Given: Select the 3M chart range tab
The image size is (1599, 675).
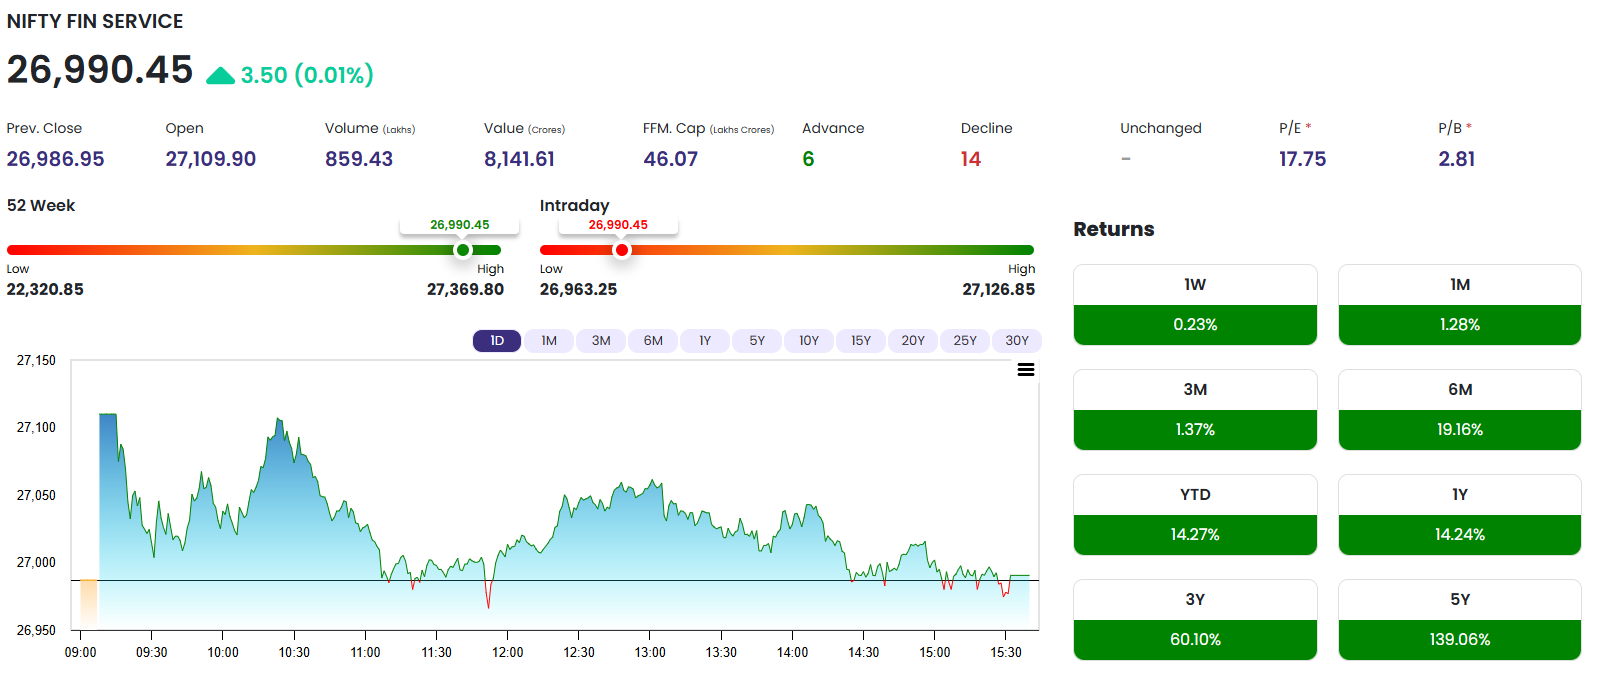Looking at the screenshot, I should pyautogui.click(x=601, y=341).
